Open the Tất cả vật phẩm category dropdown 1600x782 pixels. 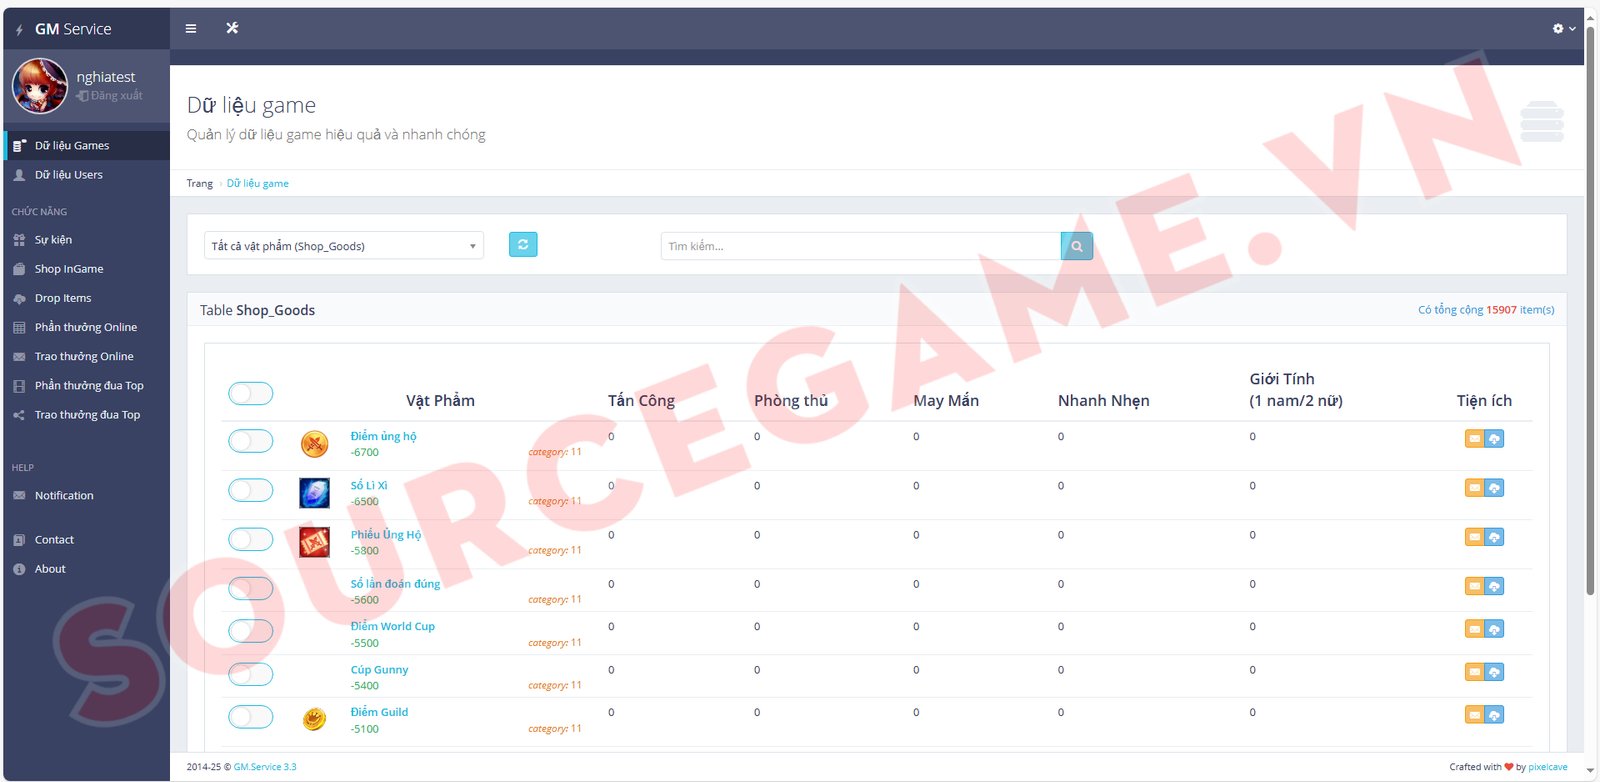(x=343, y=246)
